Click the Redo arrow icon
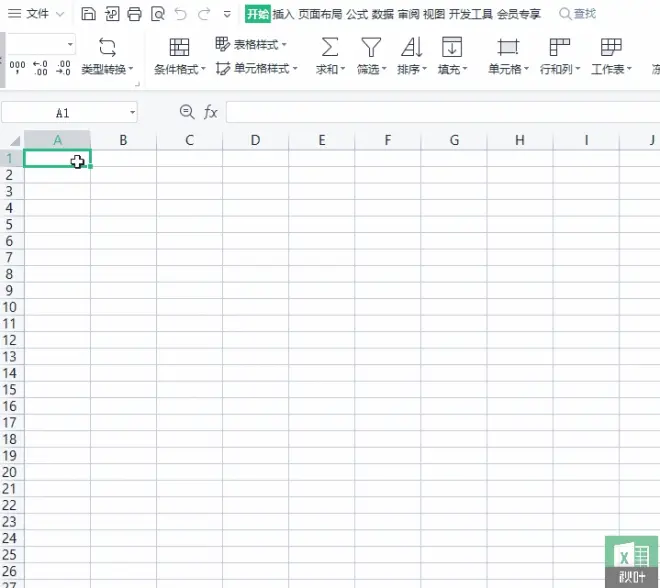660x588 pixels. 204,14
